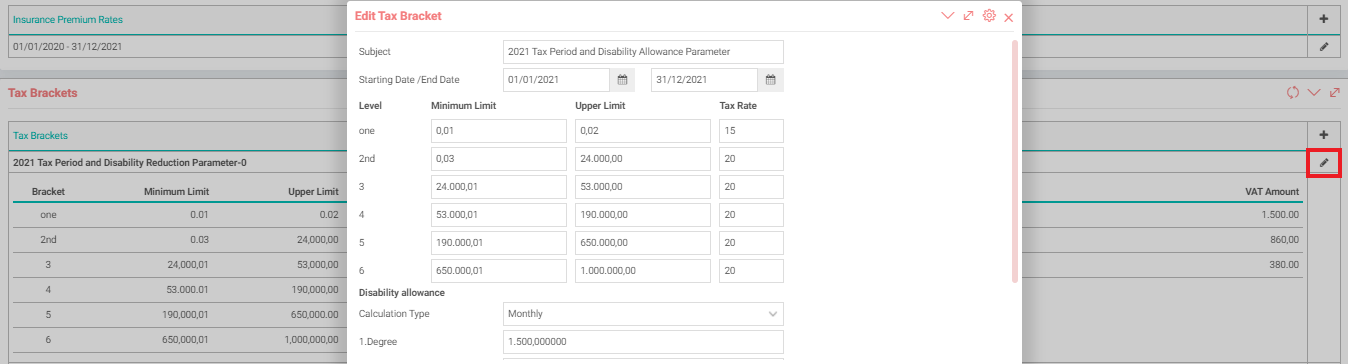
Task: Refresh the Tax Brackets panel
Action: point(1293,93)
